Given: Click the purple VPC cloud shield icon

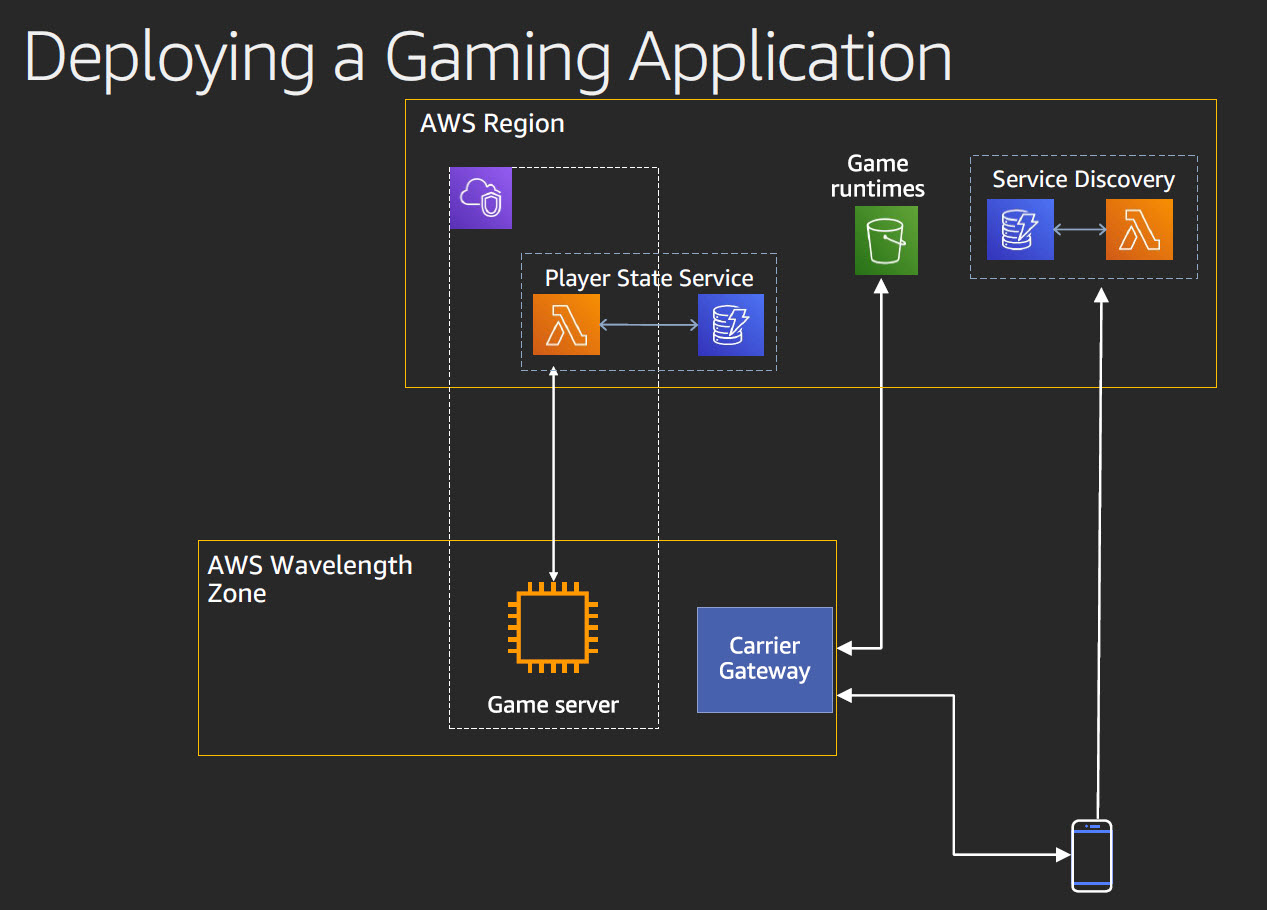Looking at the screenshot, I should coord(481,198).
